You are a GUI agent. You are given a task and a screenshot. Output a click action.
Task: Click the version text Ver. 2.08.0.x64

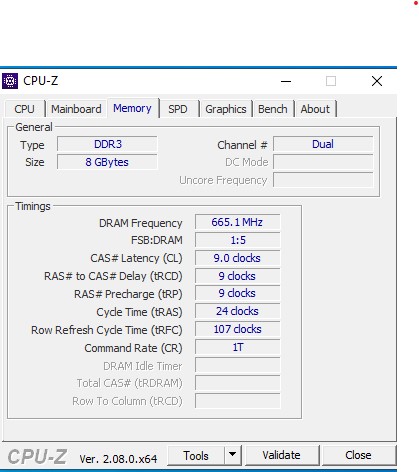[x=118, y=459]
